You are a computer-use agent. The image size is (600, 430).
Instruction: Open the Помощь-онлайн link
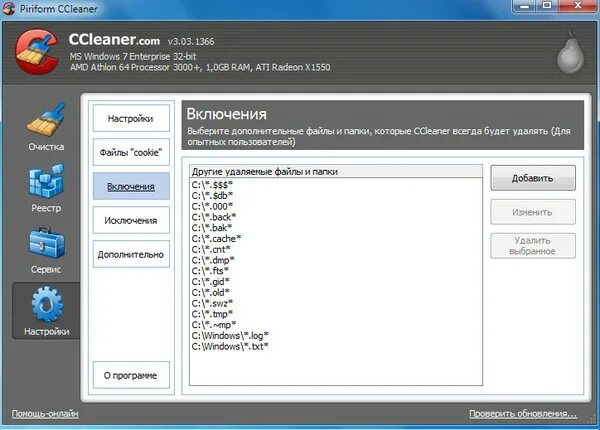(45, 414)
